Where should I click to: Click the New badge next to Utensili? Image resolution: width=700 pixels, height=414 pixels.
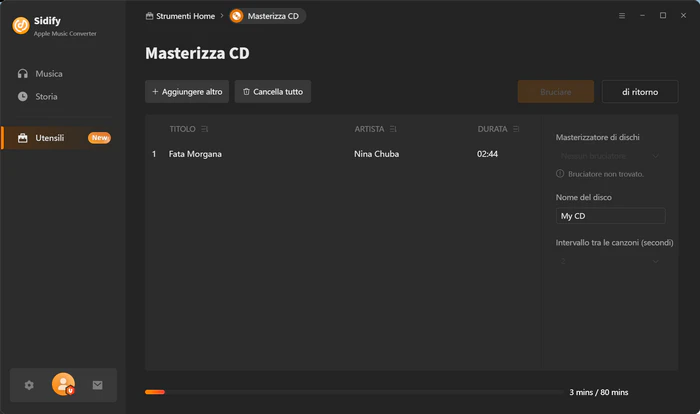(x=99, y=138)
